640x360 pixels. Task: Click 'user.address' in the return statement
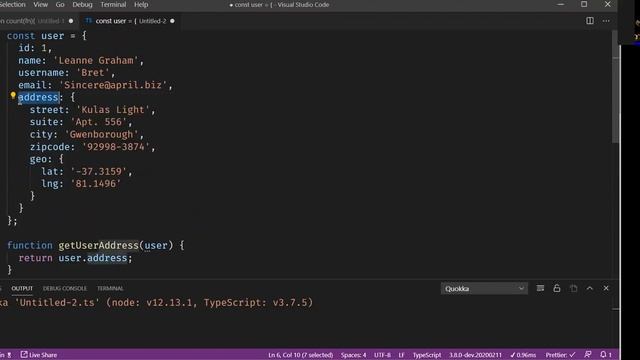pos(93,258)
